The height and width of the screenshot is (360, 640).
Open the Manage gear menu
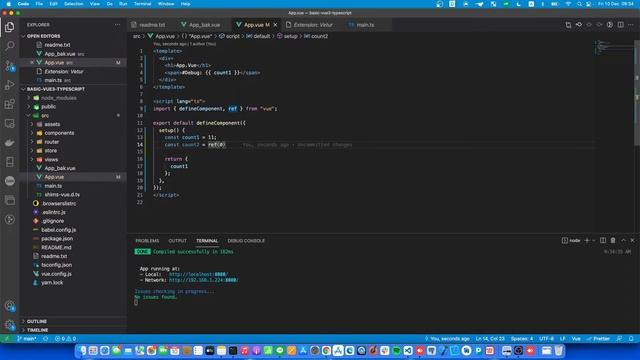9,325
